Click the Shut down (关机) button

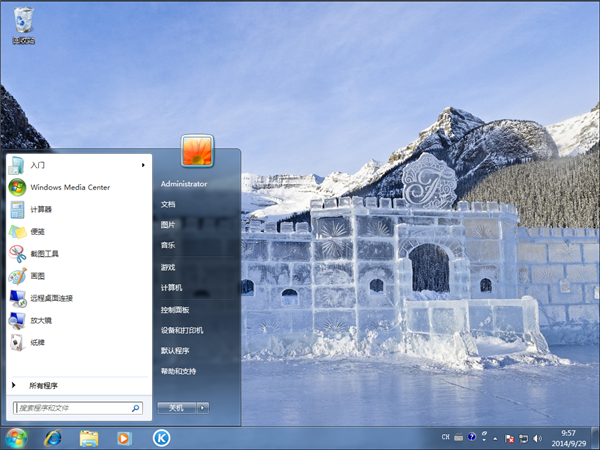point(176,408)
